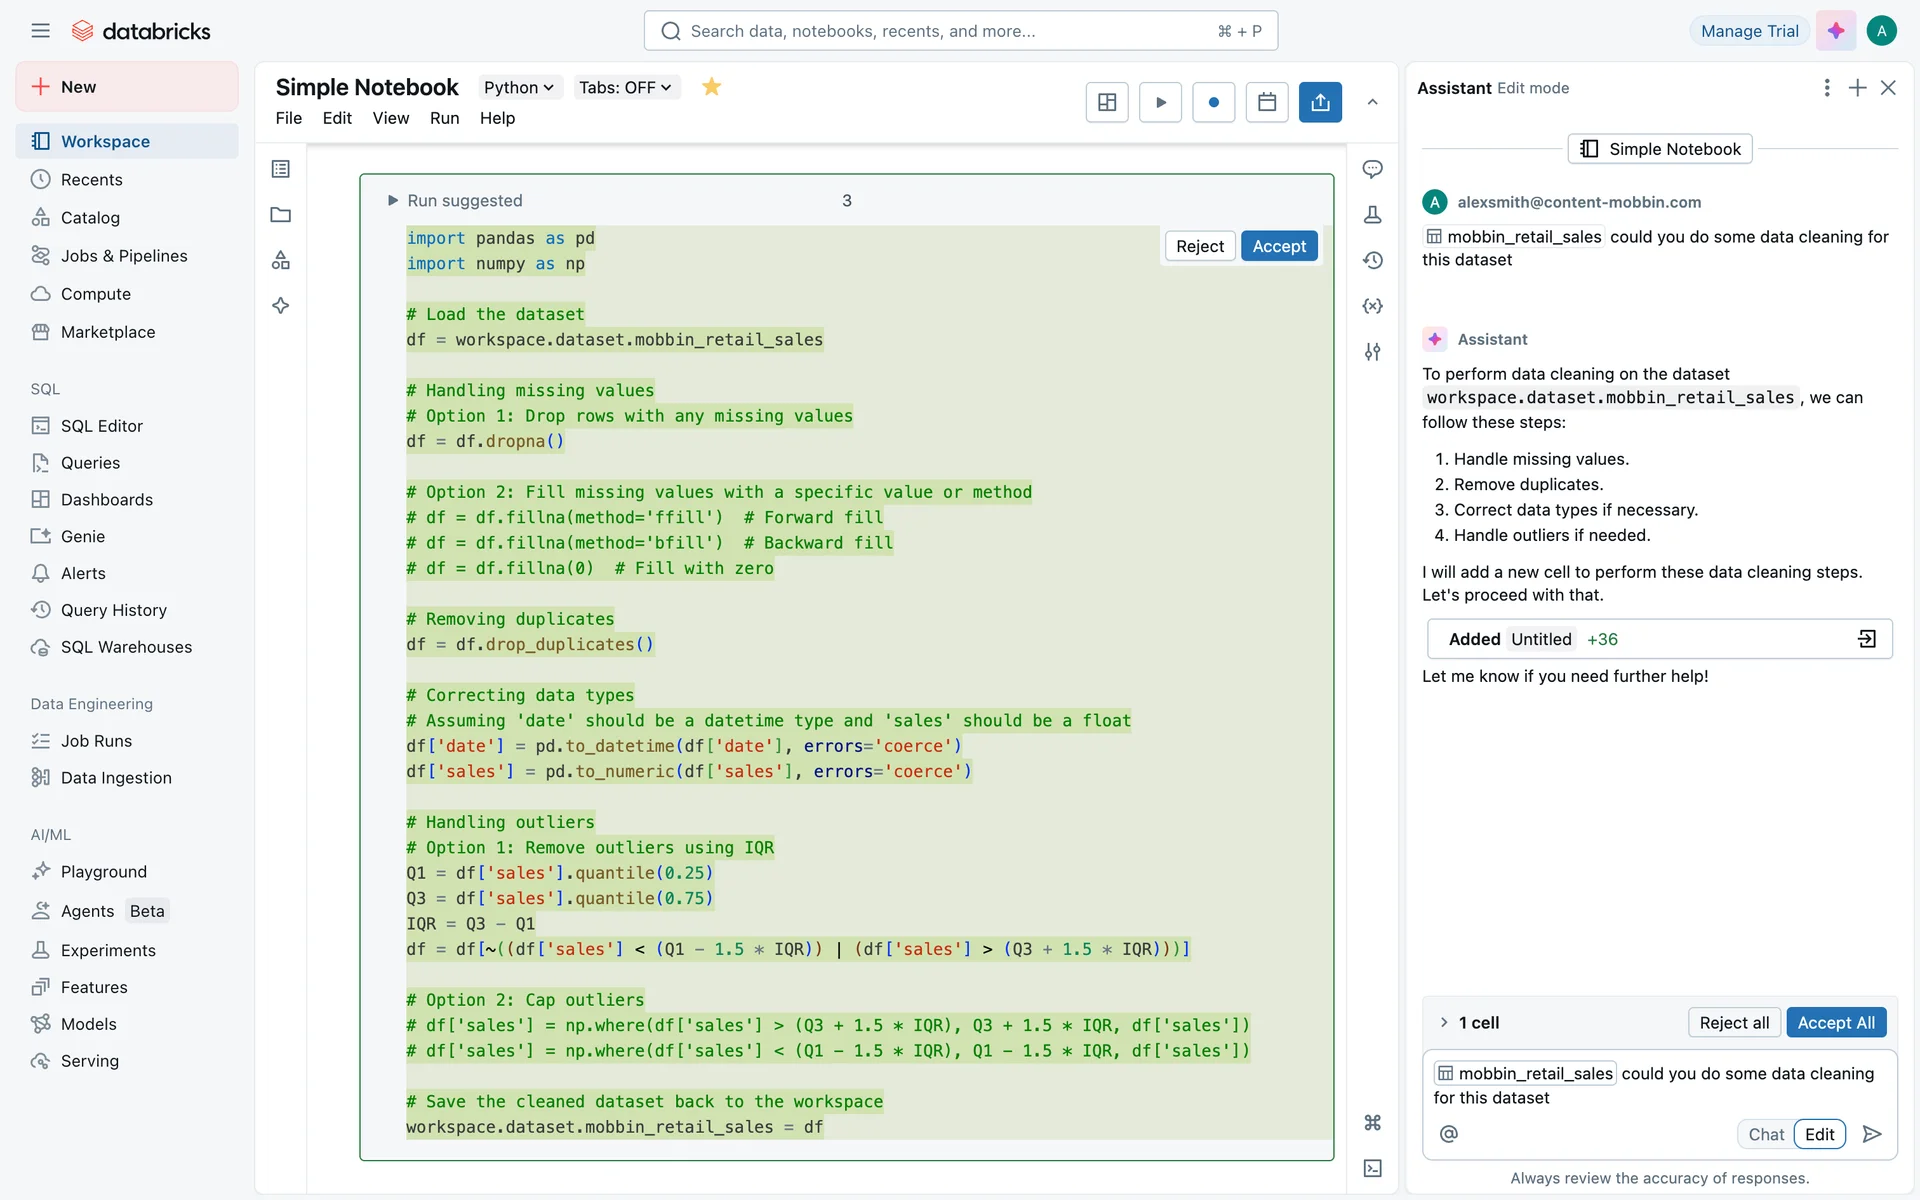Switch assistant to Chat mode
This screenshot has width=1920, height=1200.
tap(1765, 1134)
